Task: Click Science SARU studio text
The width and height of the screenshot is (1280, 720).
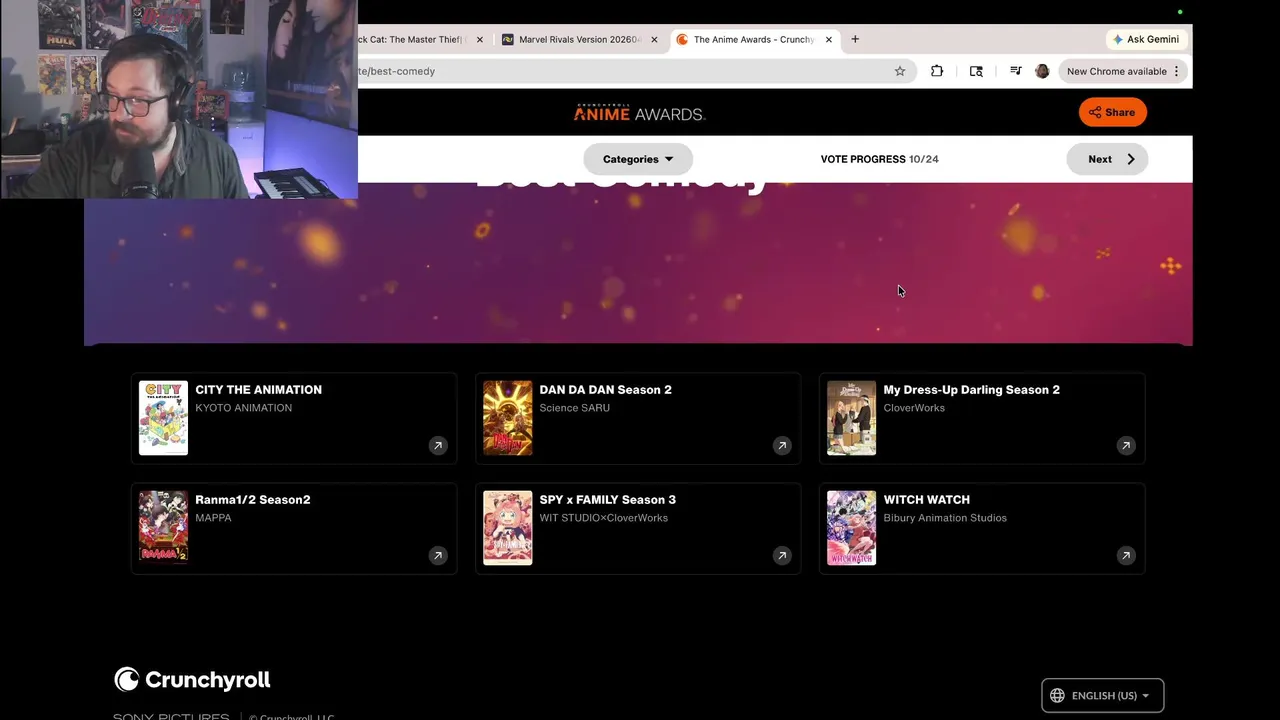Action: (x=574, y=408)
